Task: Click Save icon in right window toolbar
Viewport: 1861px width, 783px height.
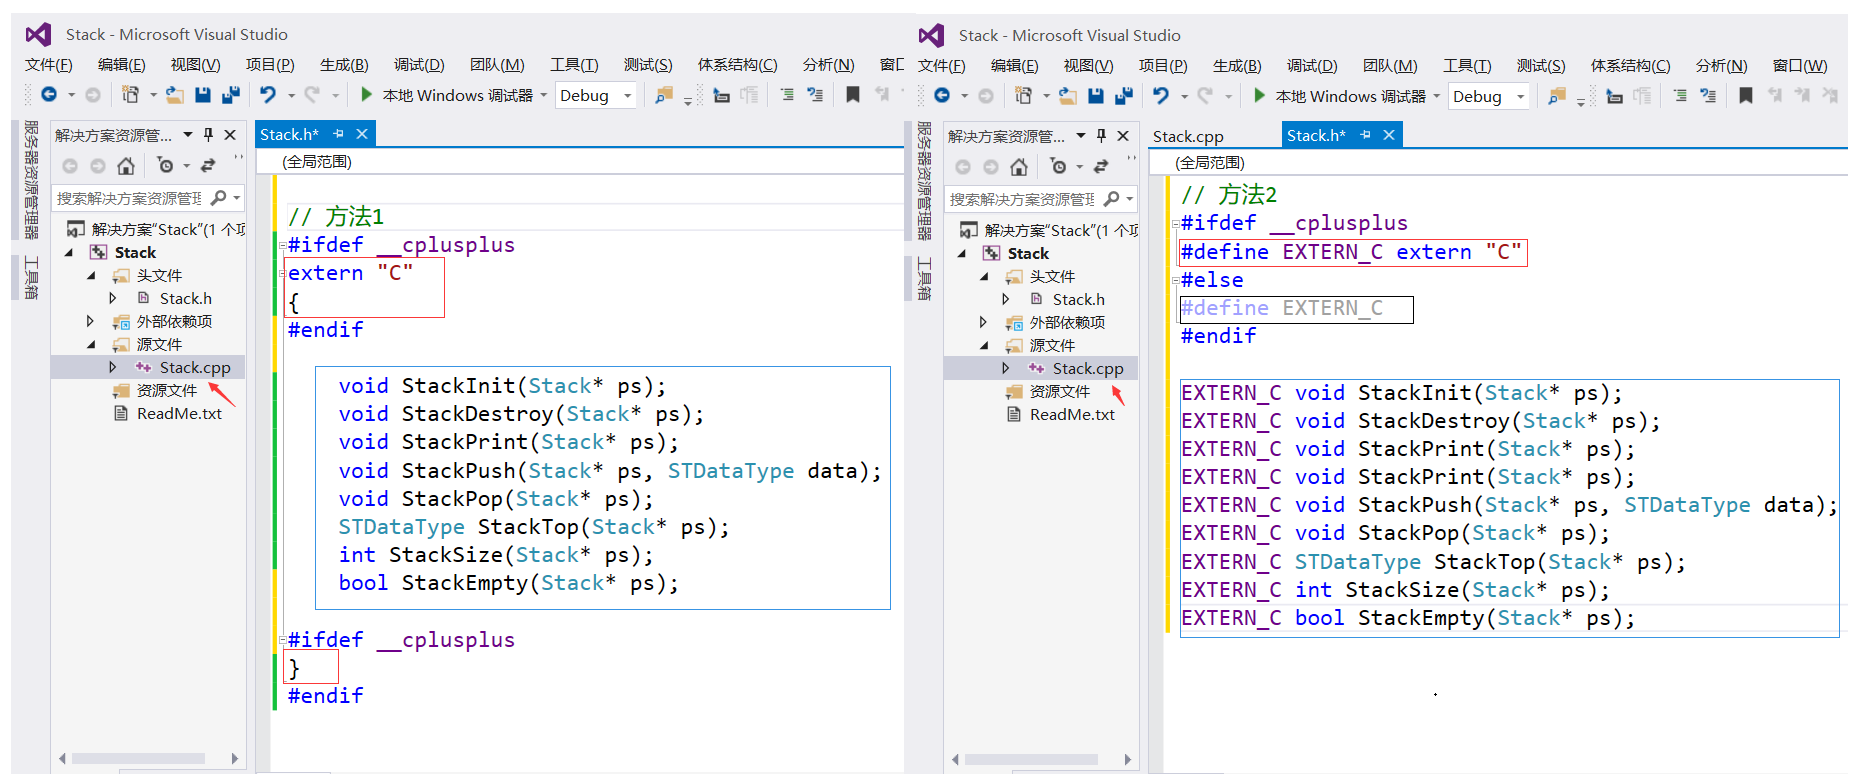Action: [x=1096, y=95]
